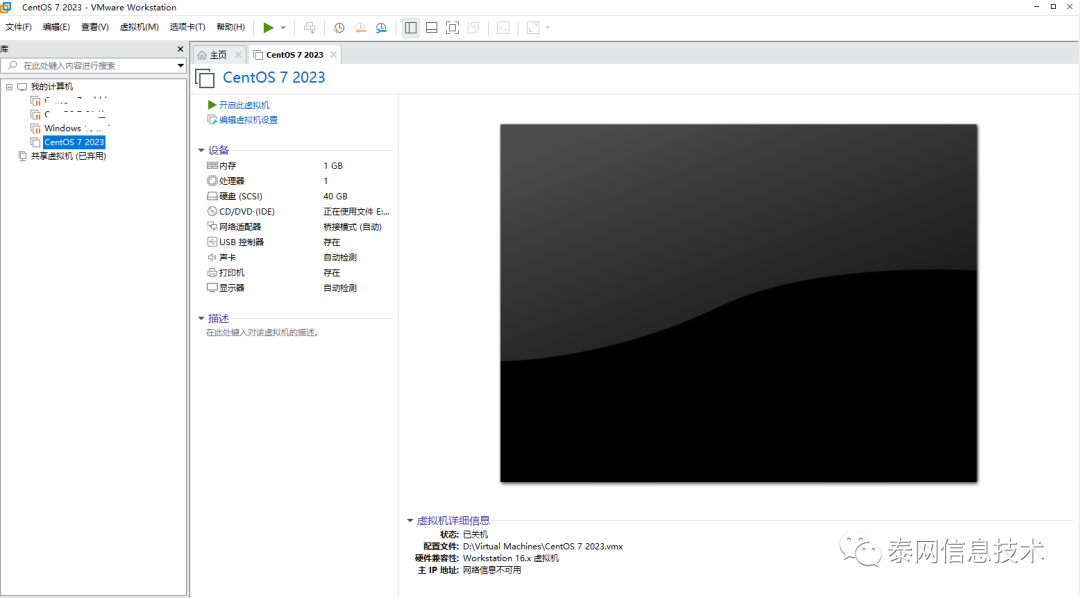Click the description text field 在此处键入对该虚拟机的描述

262,332
